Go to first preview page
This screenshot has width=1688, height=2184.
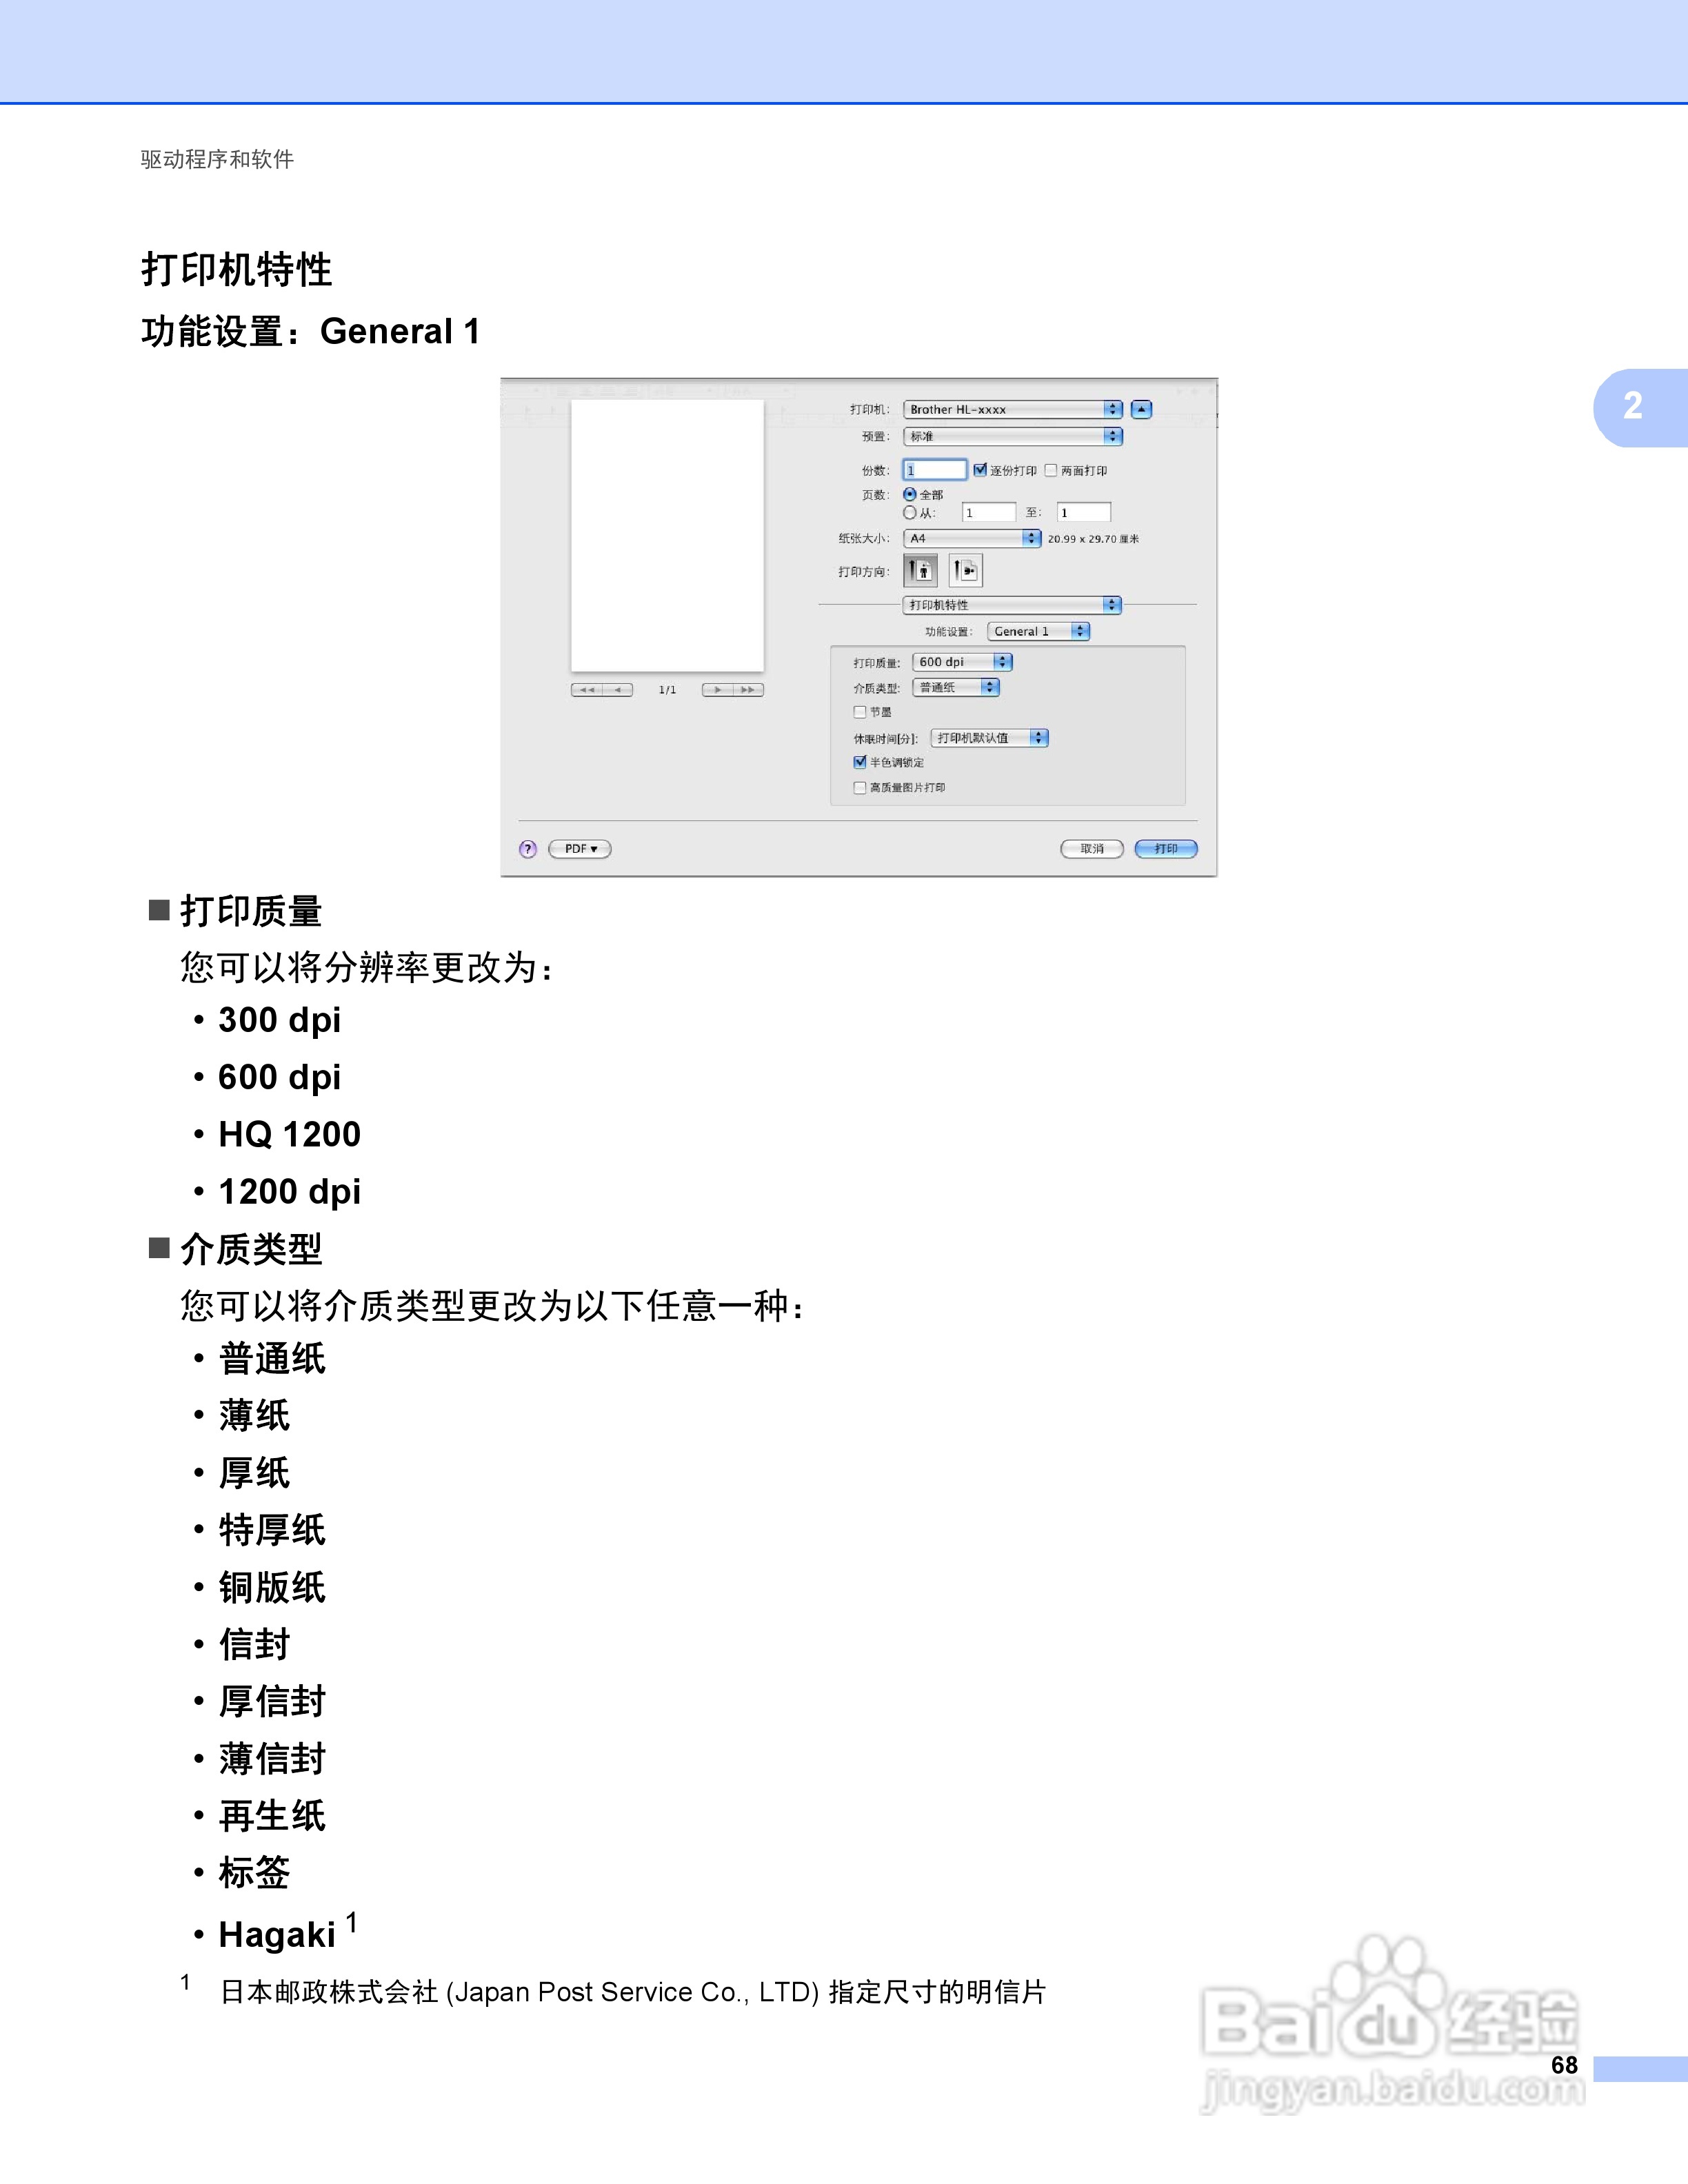tap(587, 690)
